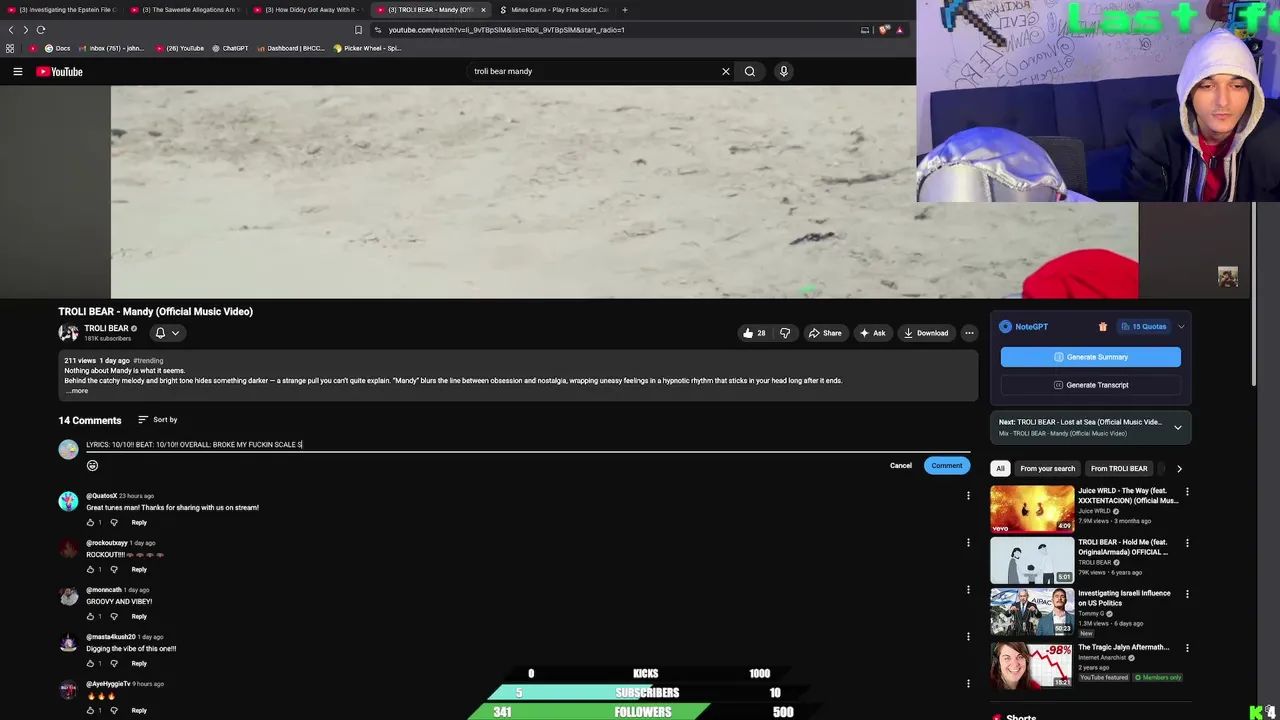Click the #trending hashtag in the description
The width and height of the screenshot is (1280, 720).
click(148, 360)
